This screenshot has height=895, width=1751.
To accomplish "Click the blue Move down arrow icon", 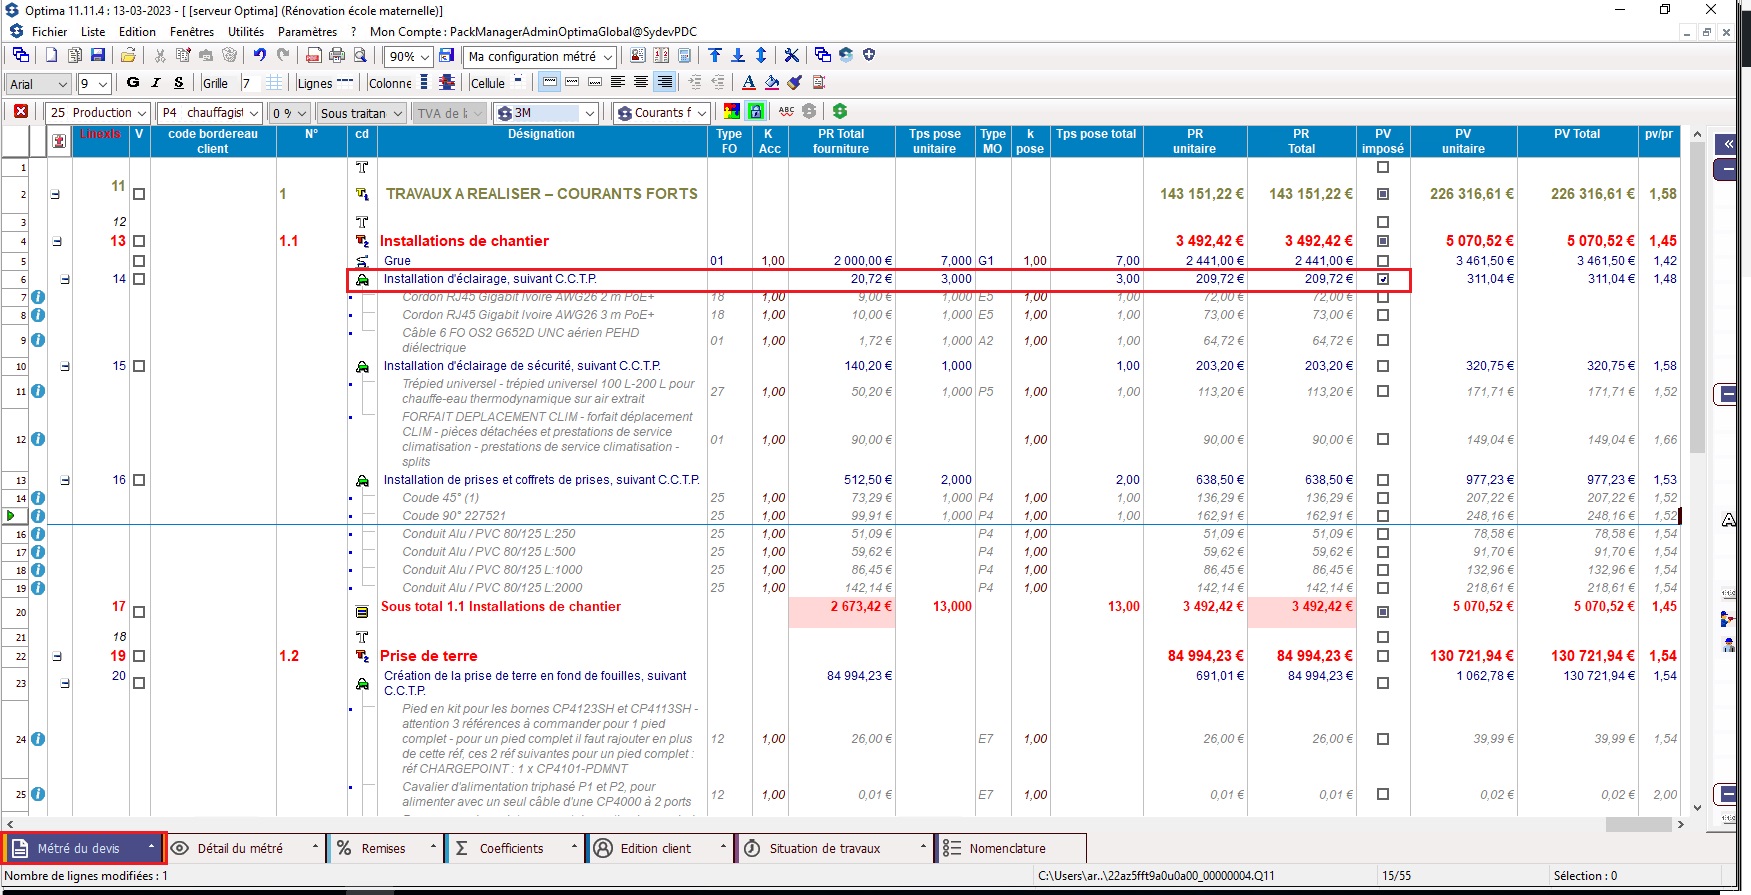I will click(738, 56).
